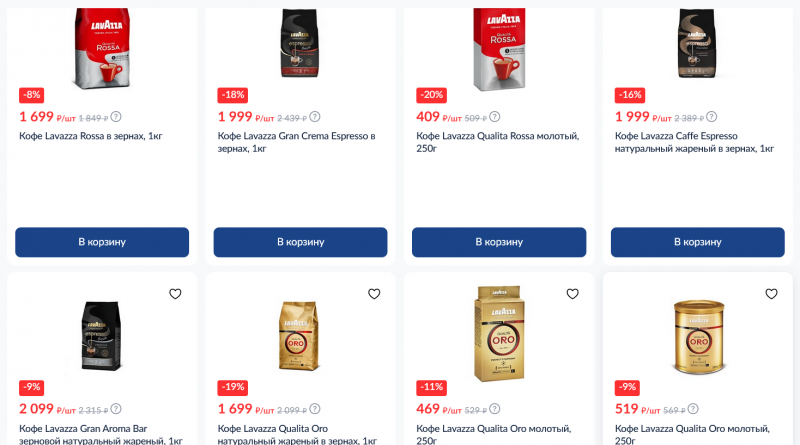
Task: Click Lavazza Qualita Oro gold tin image
Action: 698,337
